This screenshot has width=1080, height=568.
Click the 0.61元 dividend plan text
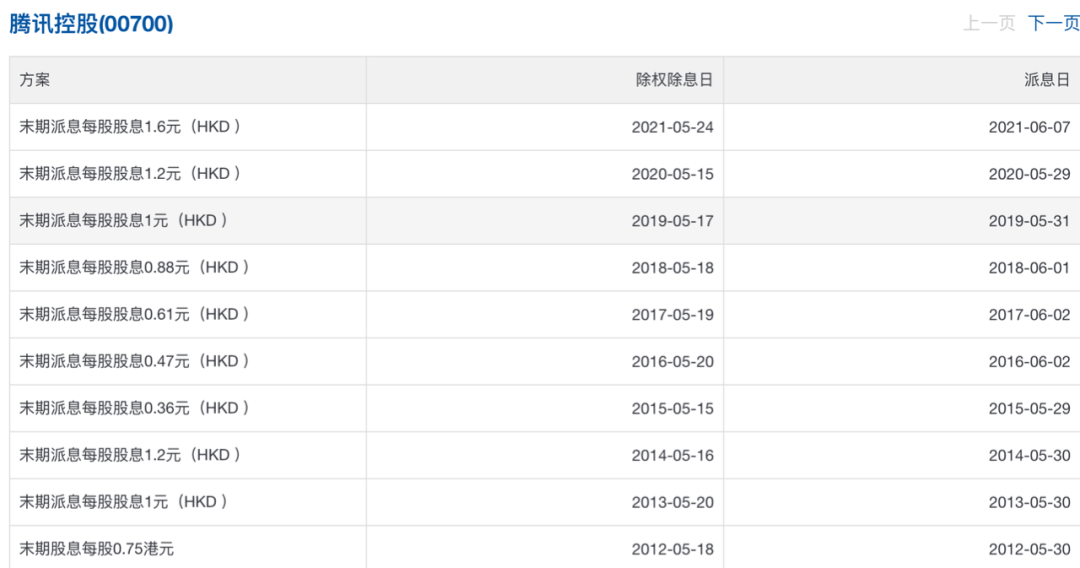pos(134,314)
